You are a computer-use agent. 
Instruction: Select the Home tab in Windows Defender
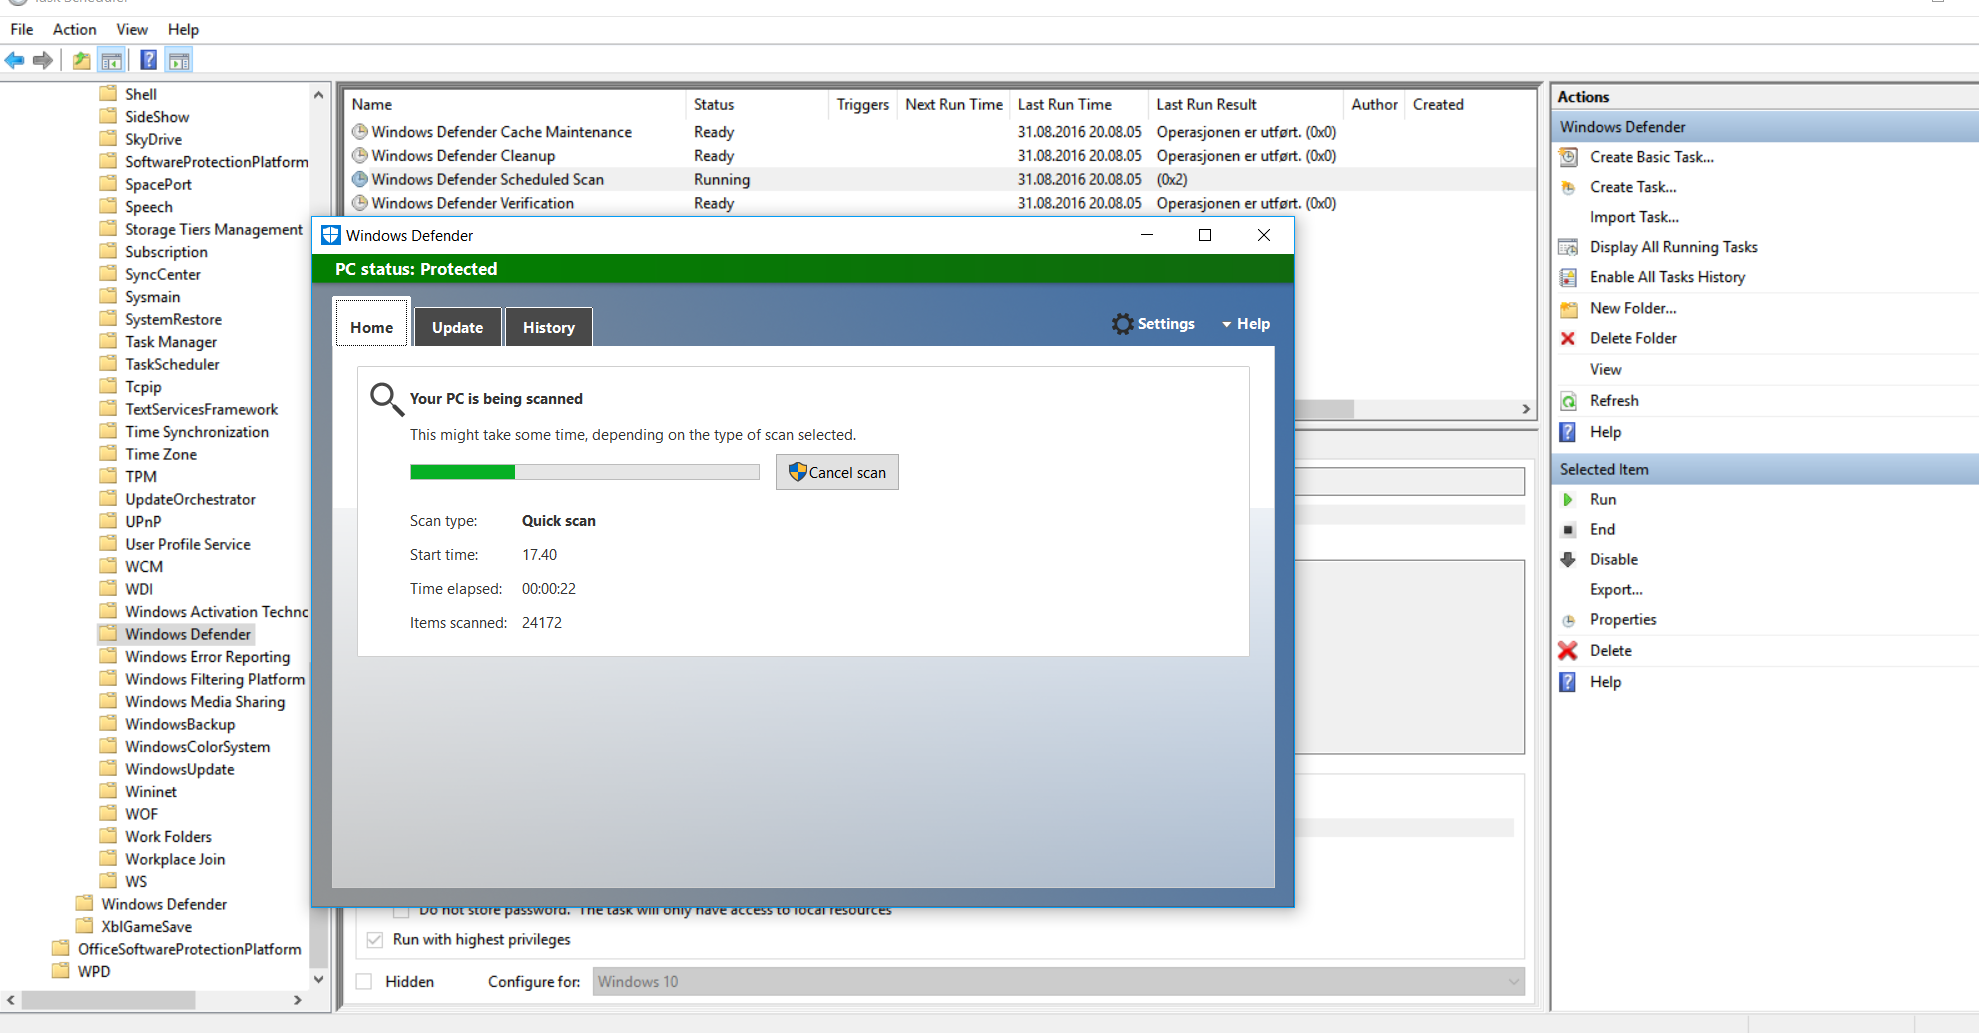372,323
